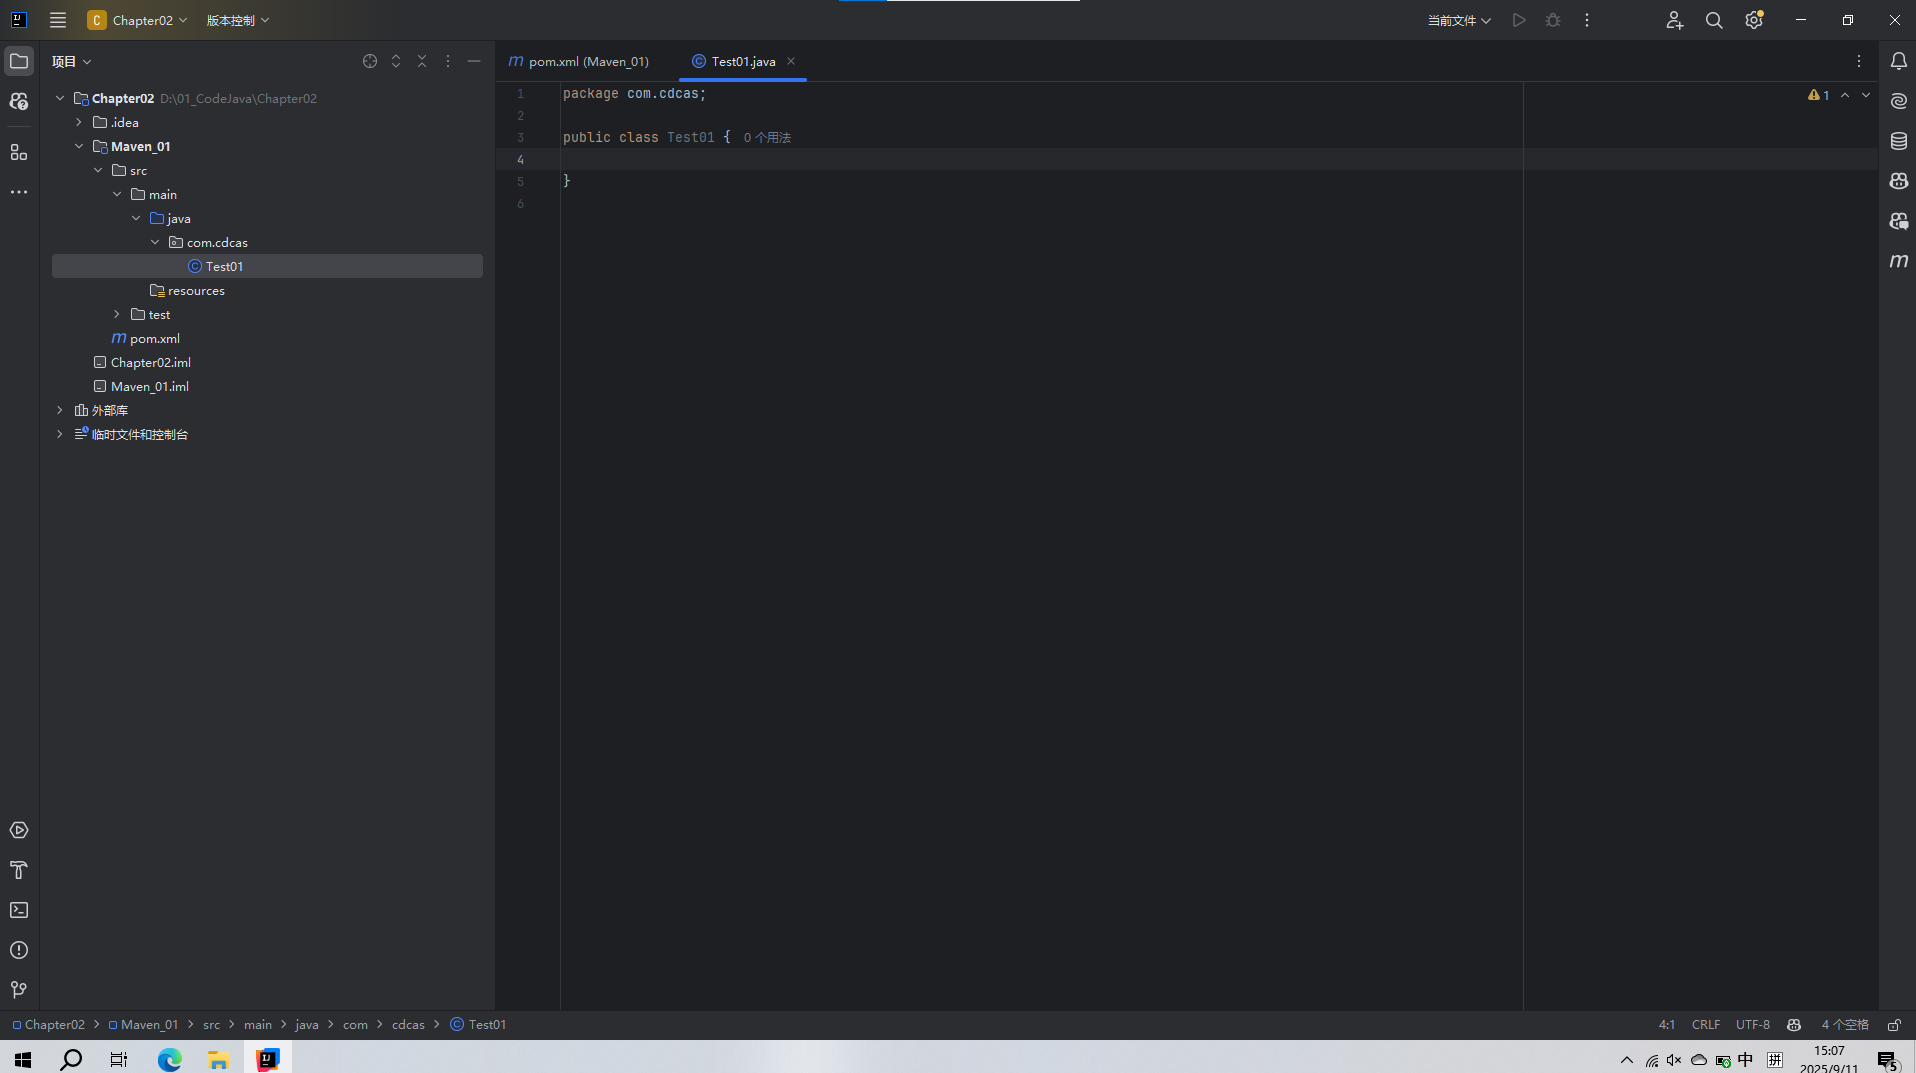Image resolution: width=1916 pixels, height=1073 pixels.
Task: Click UTF-8 encoding in status bar
Action: click(1753, 1025)
